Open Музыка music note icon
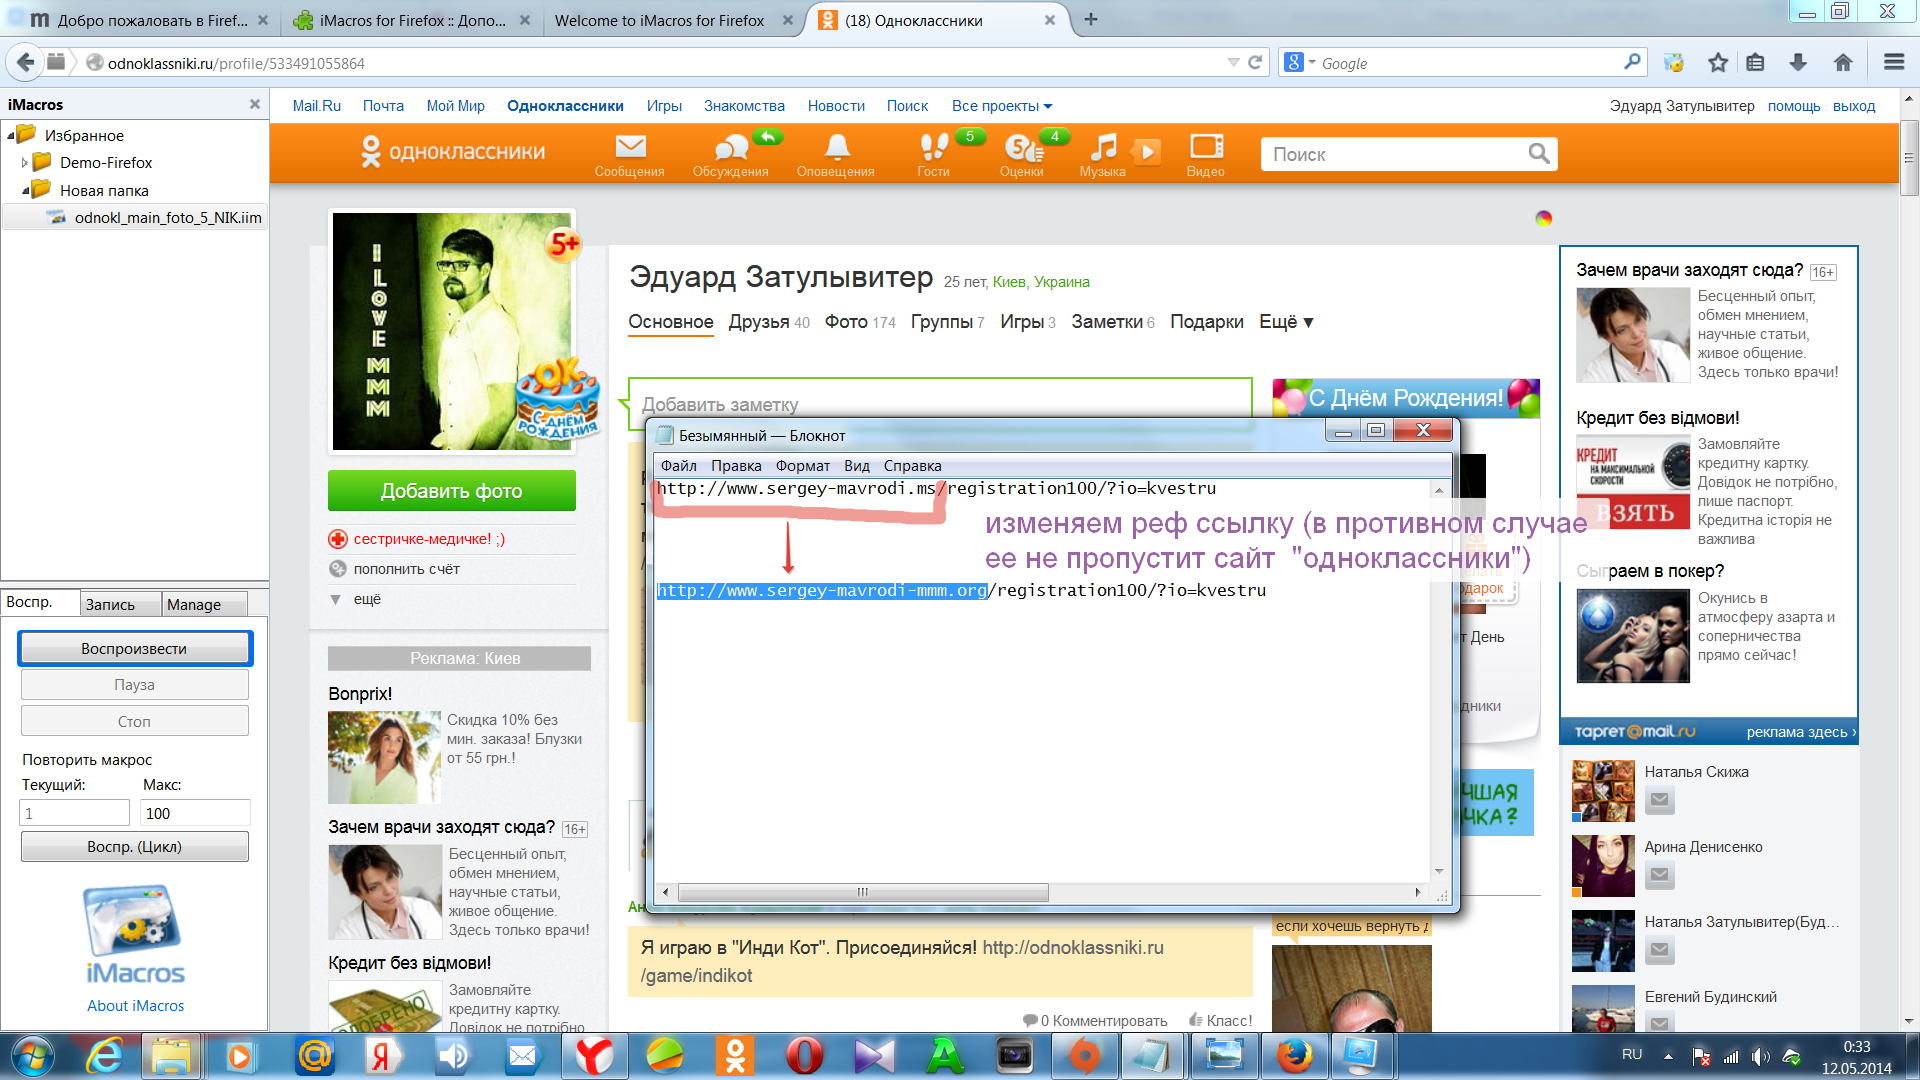Image resolution: width=1920 pixels, height=1080 pixels. point(1102,155)
